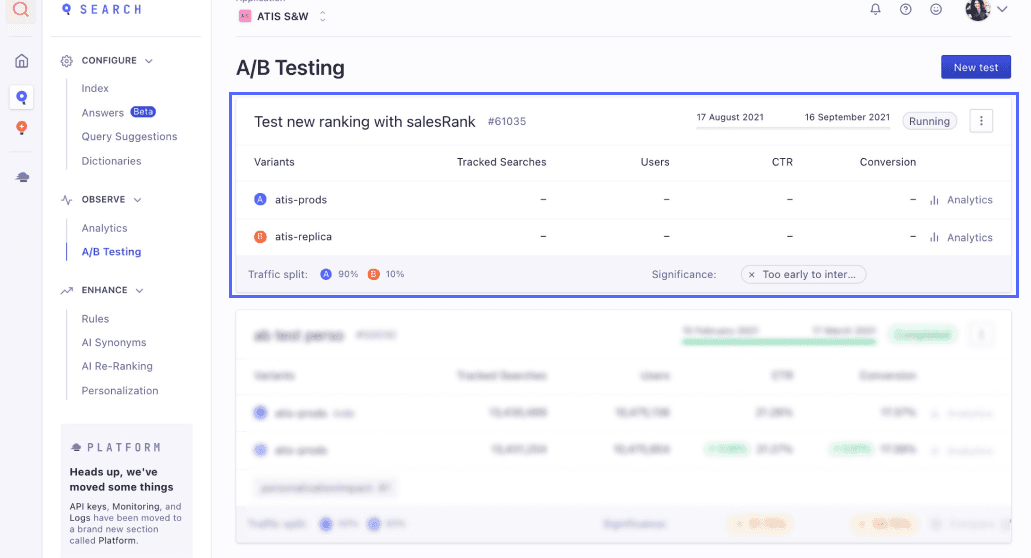Click the 16 September 2021 end date
Image resolution: width=1031 pixels, height=558 pixels.
[847, 117]
